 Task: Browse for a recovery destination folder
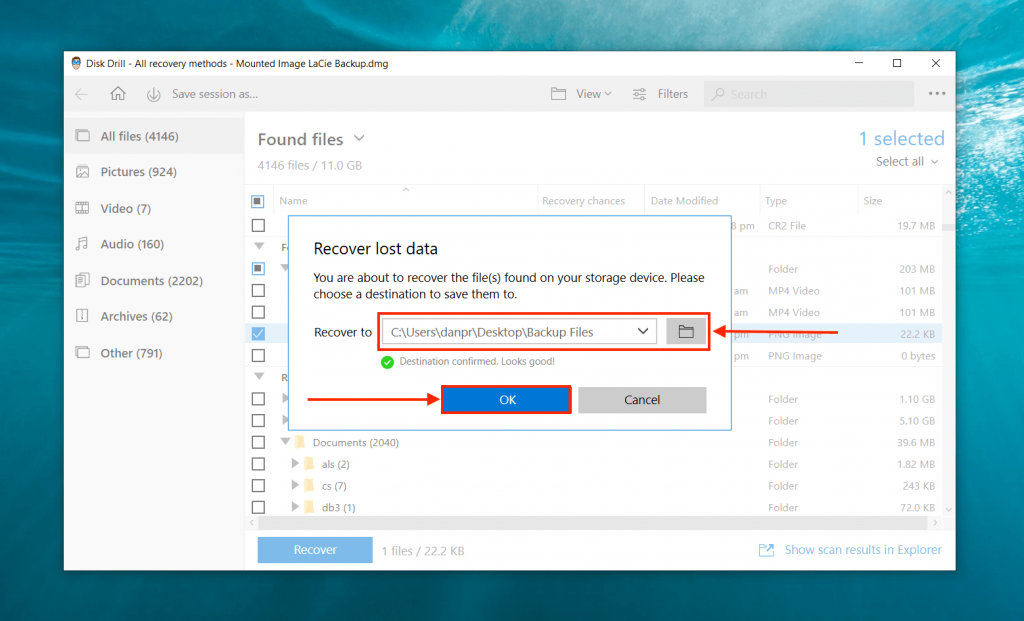click(x=686, y=331)
